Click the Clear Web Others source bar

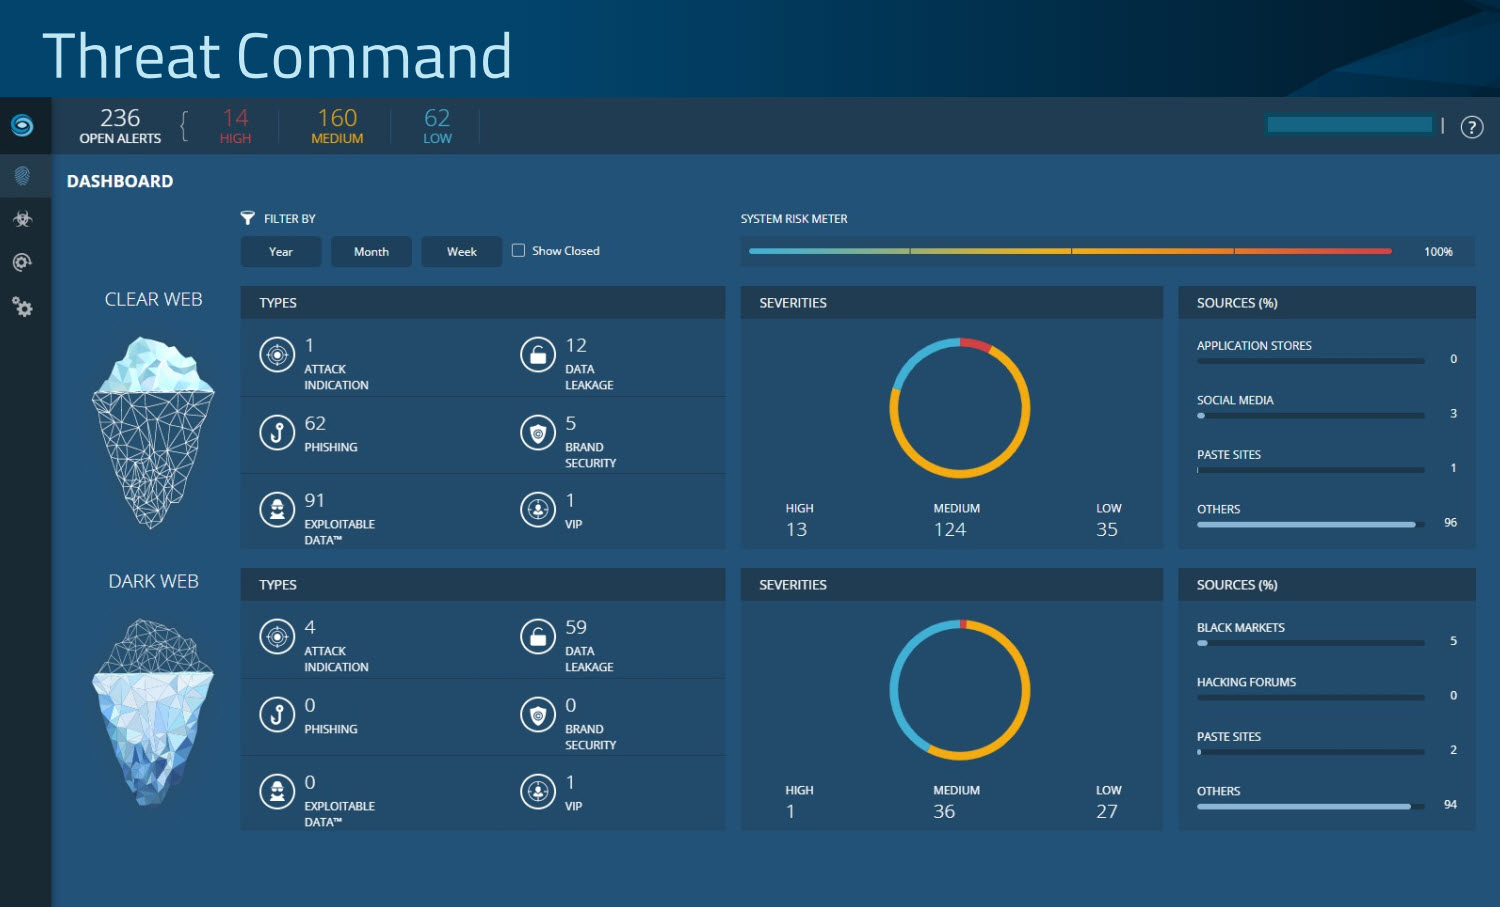(1310, 524)
